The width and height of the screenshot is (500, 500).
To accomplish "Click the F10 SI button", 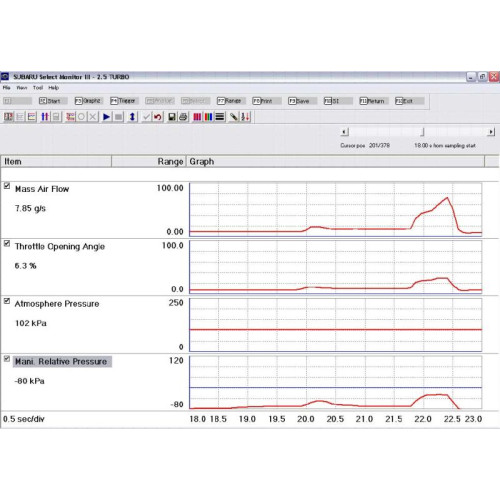I will [x=338, y=101].
